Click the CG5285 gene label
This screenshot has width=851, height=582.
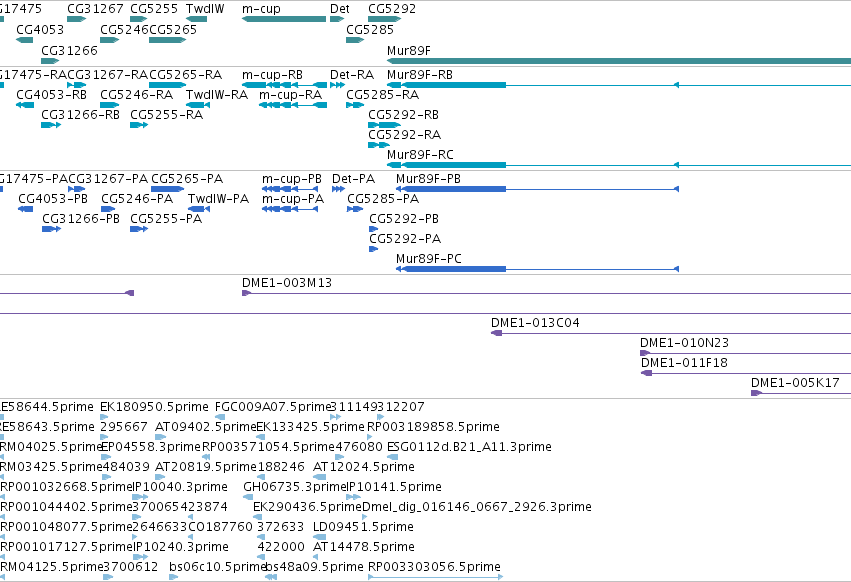click(370, 29)
